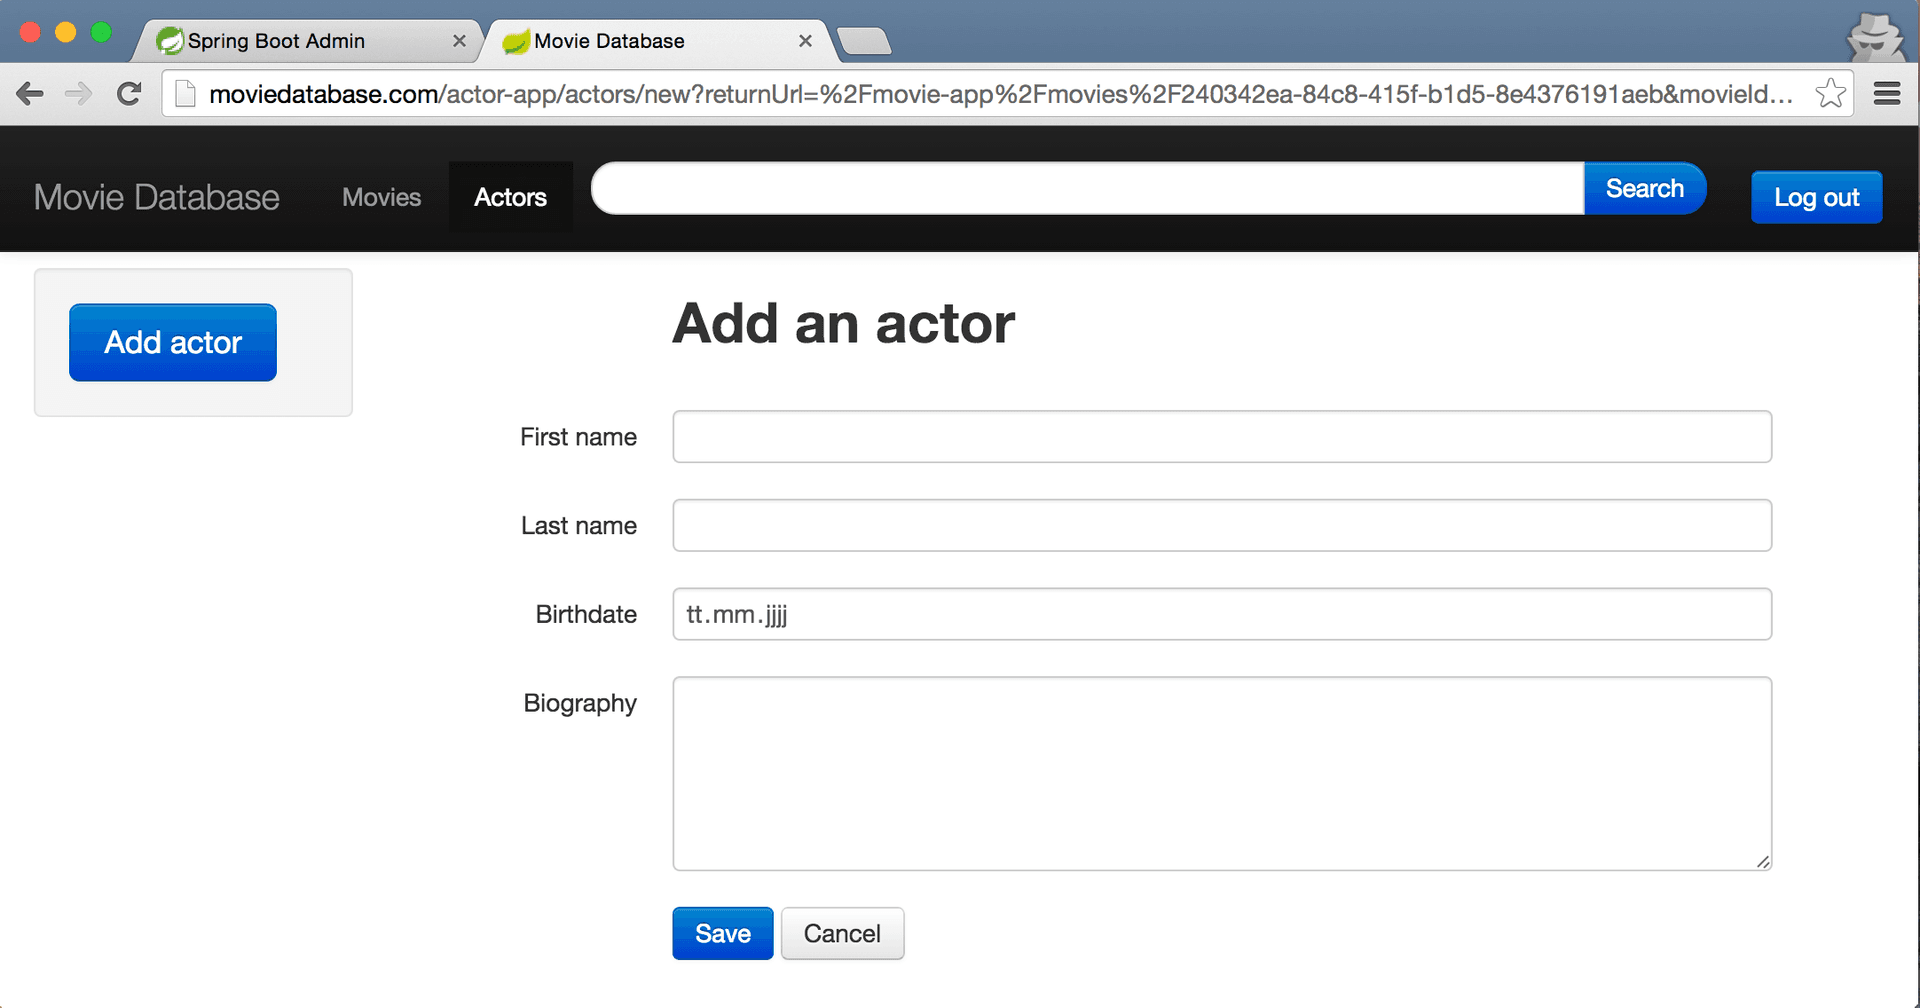Screen dimensions: 1920x1008
Task: Bookmark page with the star icon
Action: click(1830, 94)
